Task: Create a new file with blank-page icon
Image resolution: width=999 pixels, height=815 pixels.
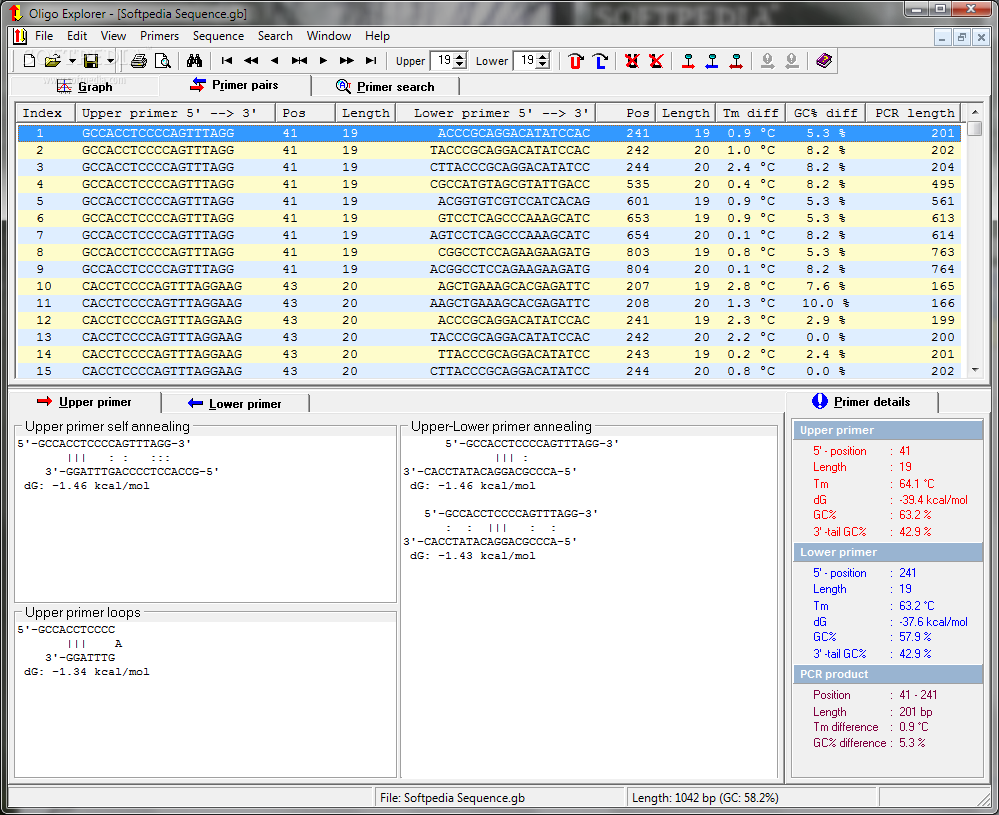Action: pyautogui.click(x=29, y=61)
